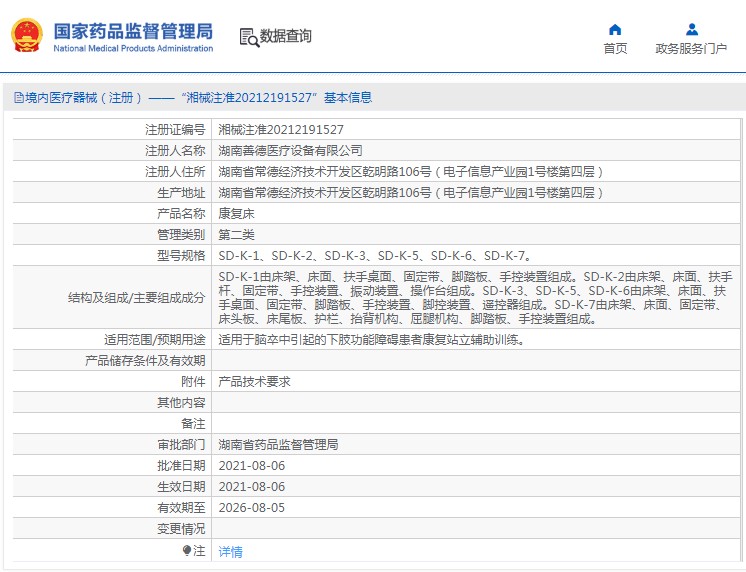746x572 pixels.
Task: Click the lightbulb icon beside 注
Action: 186,551
